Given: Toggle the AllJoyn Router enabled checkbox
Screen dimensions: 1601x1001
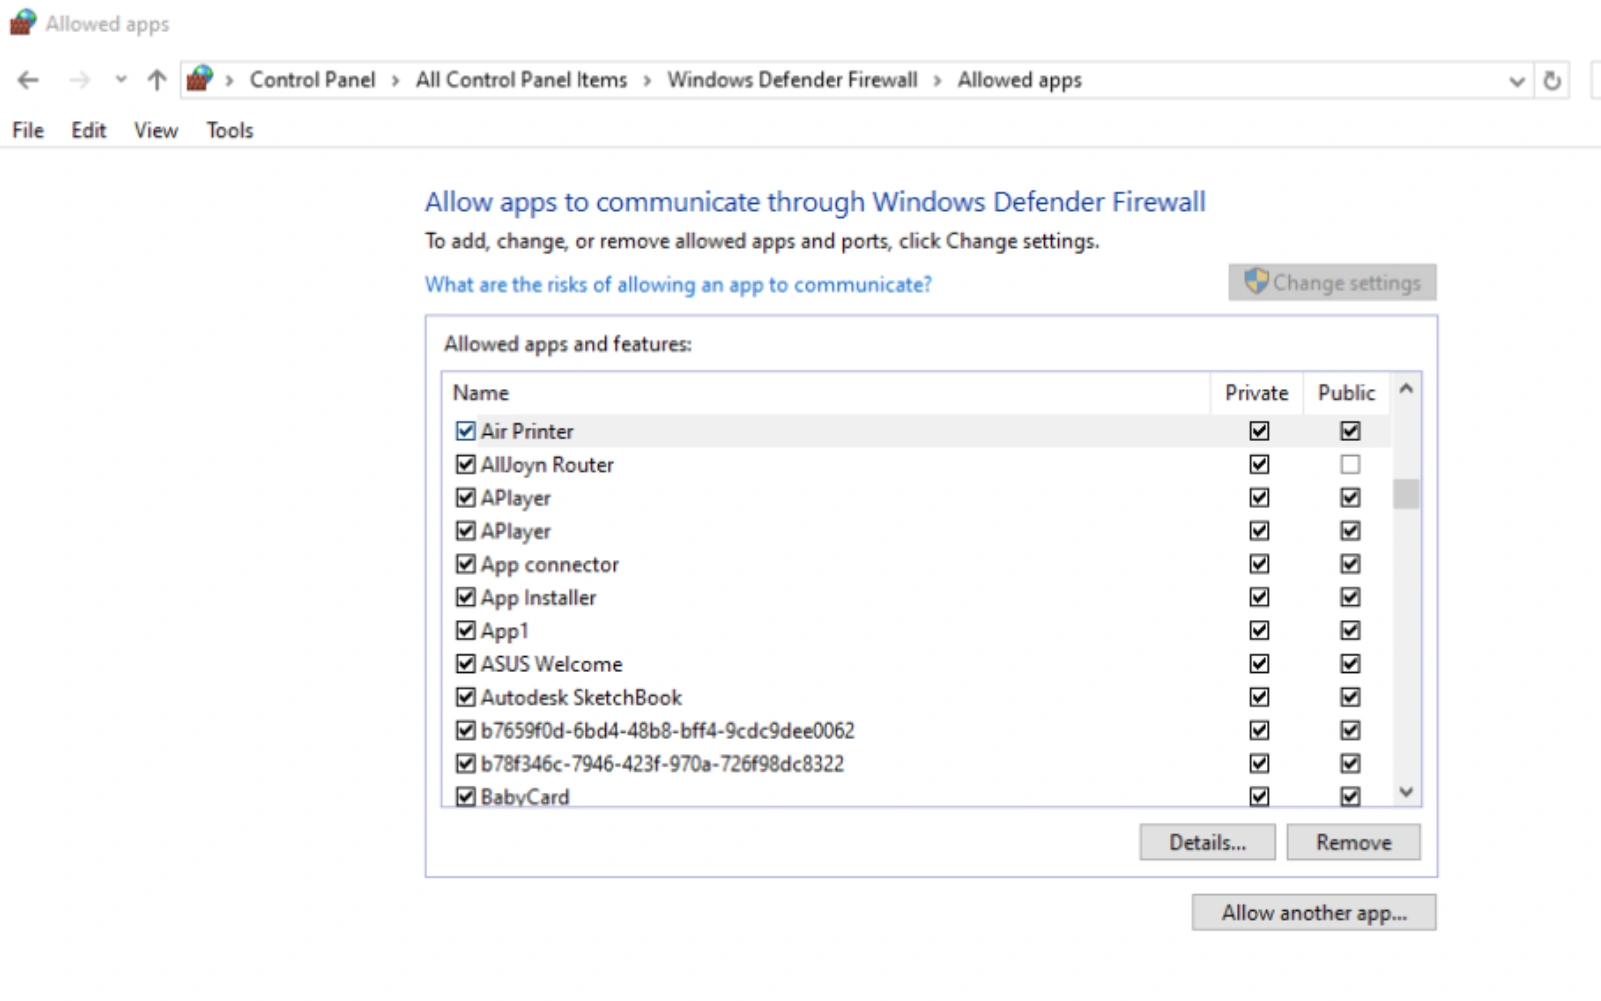Looking at the screenshot, I should click(465, 464).
